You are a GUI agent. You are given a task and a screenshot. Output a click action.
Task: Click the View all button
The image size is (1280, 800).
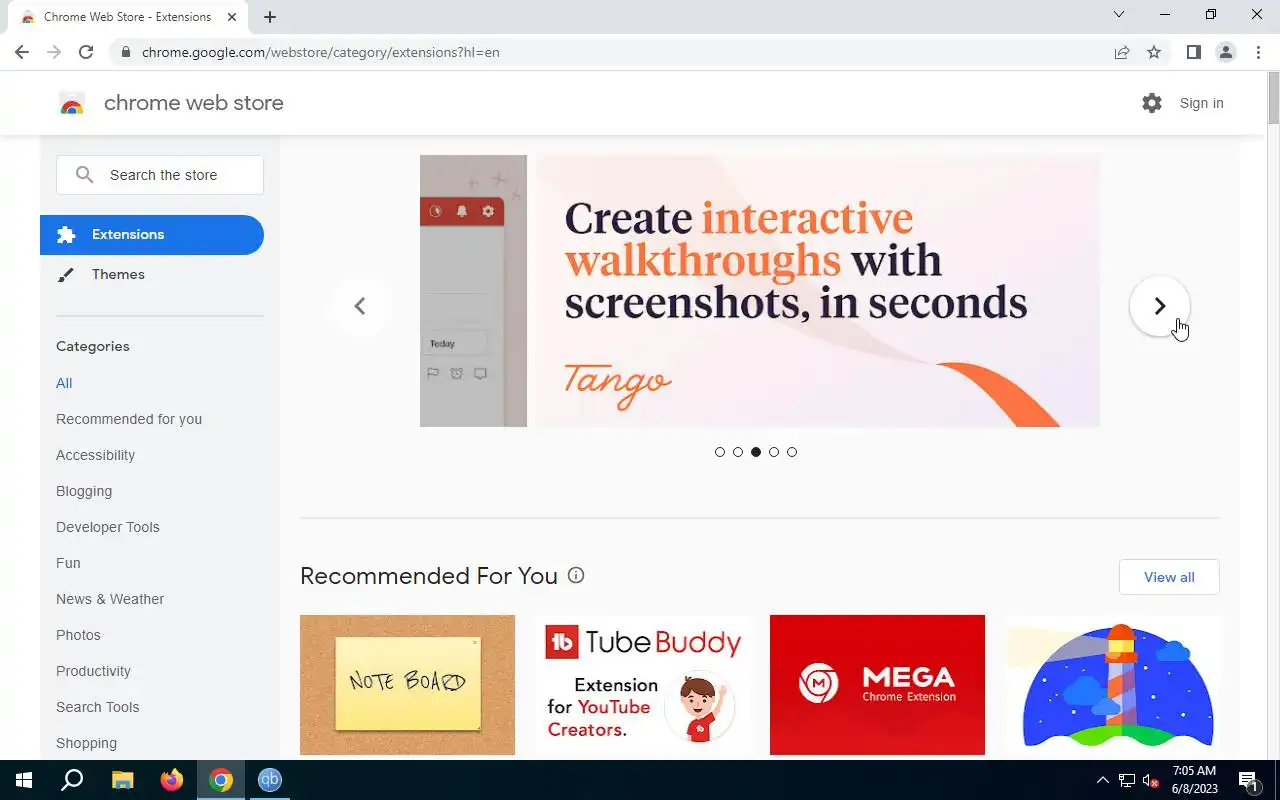pos(1169,577)
